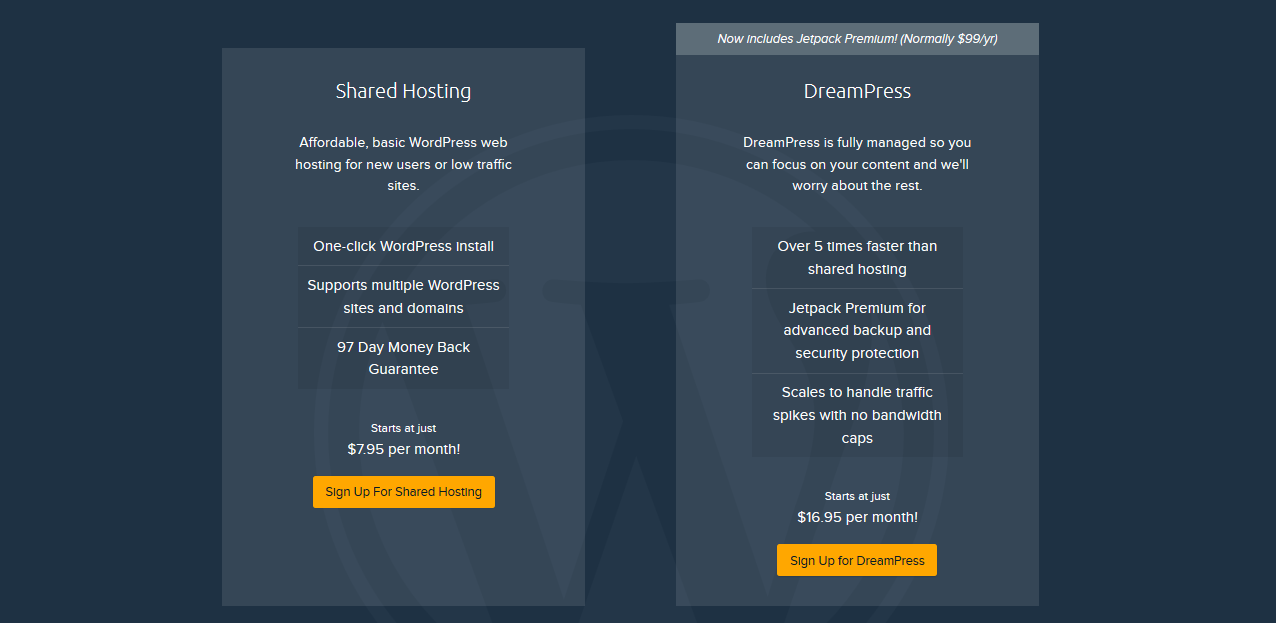Click the Shared Hosting description paragraph

(403, 164)
